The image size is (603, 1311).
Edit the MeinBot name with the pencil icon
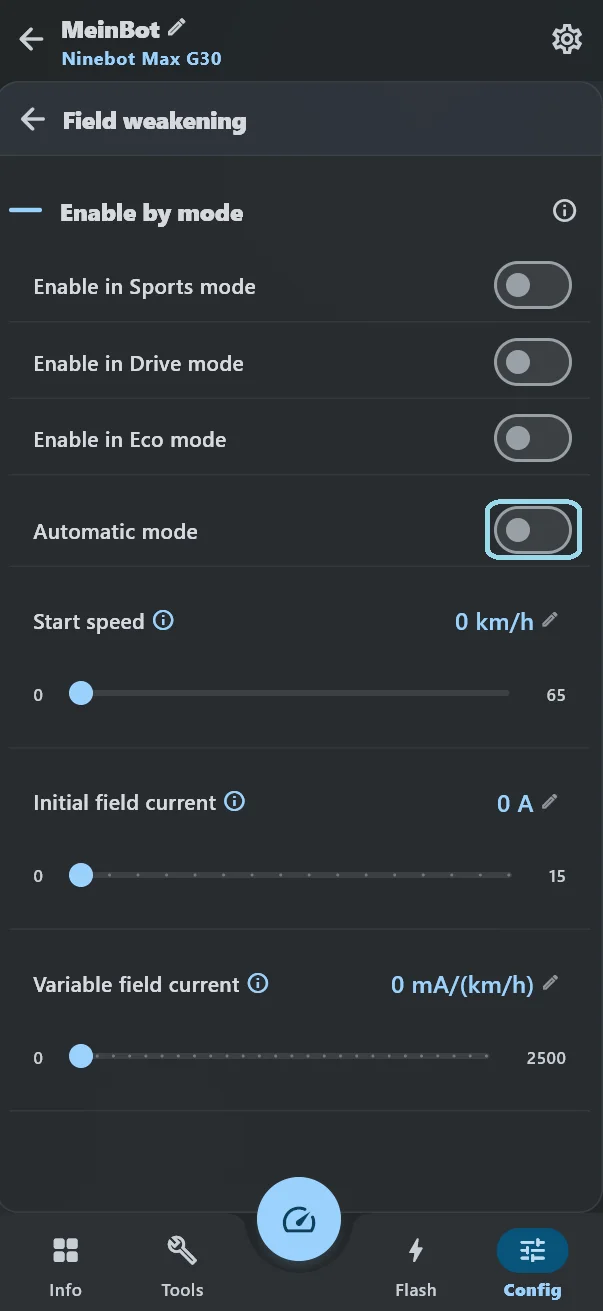(x=177, y=27)
